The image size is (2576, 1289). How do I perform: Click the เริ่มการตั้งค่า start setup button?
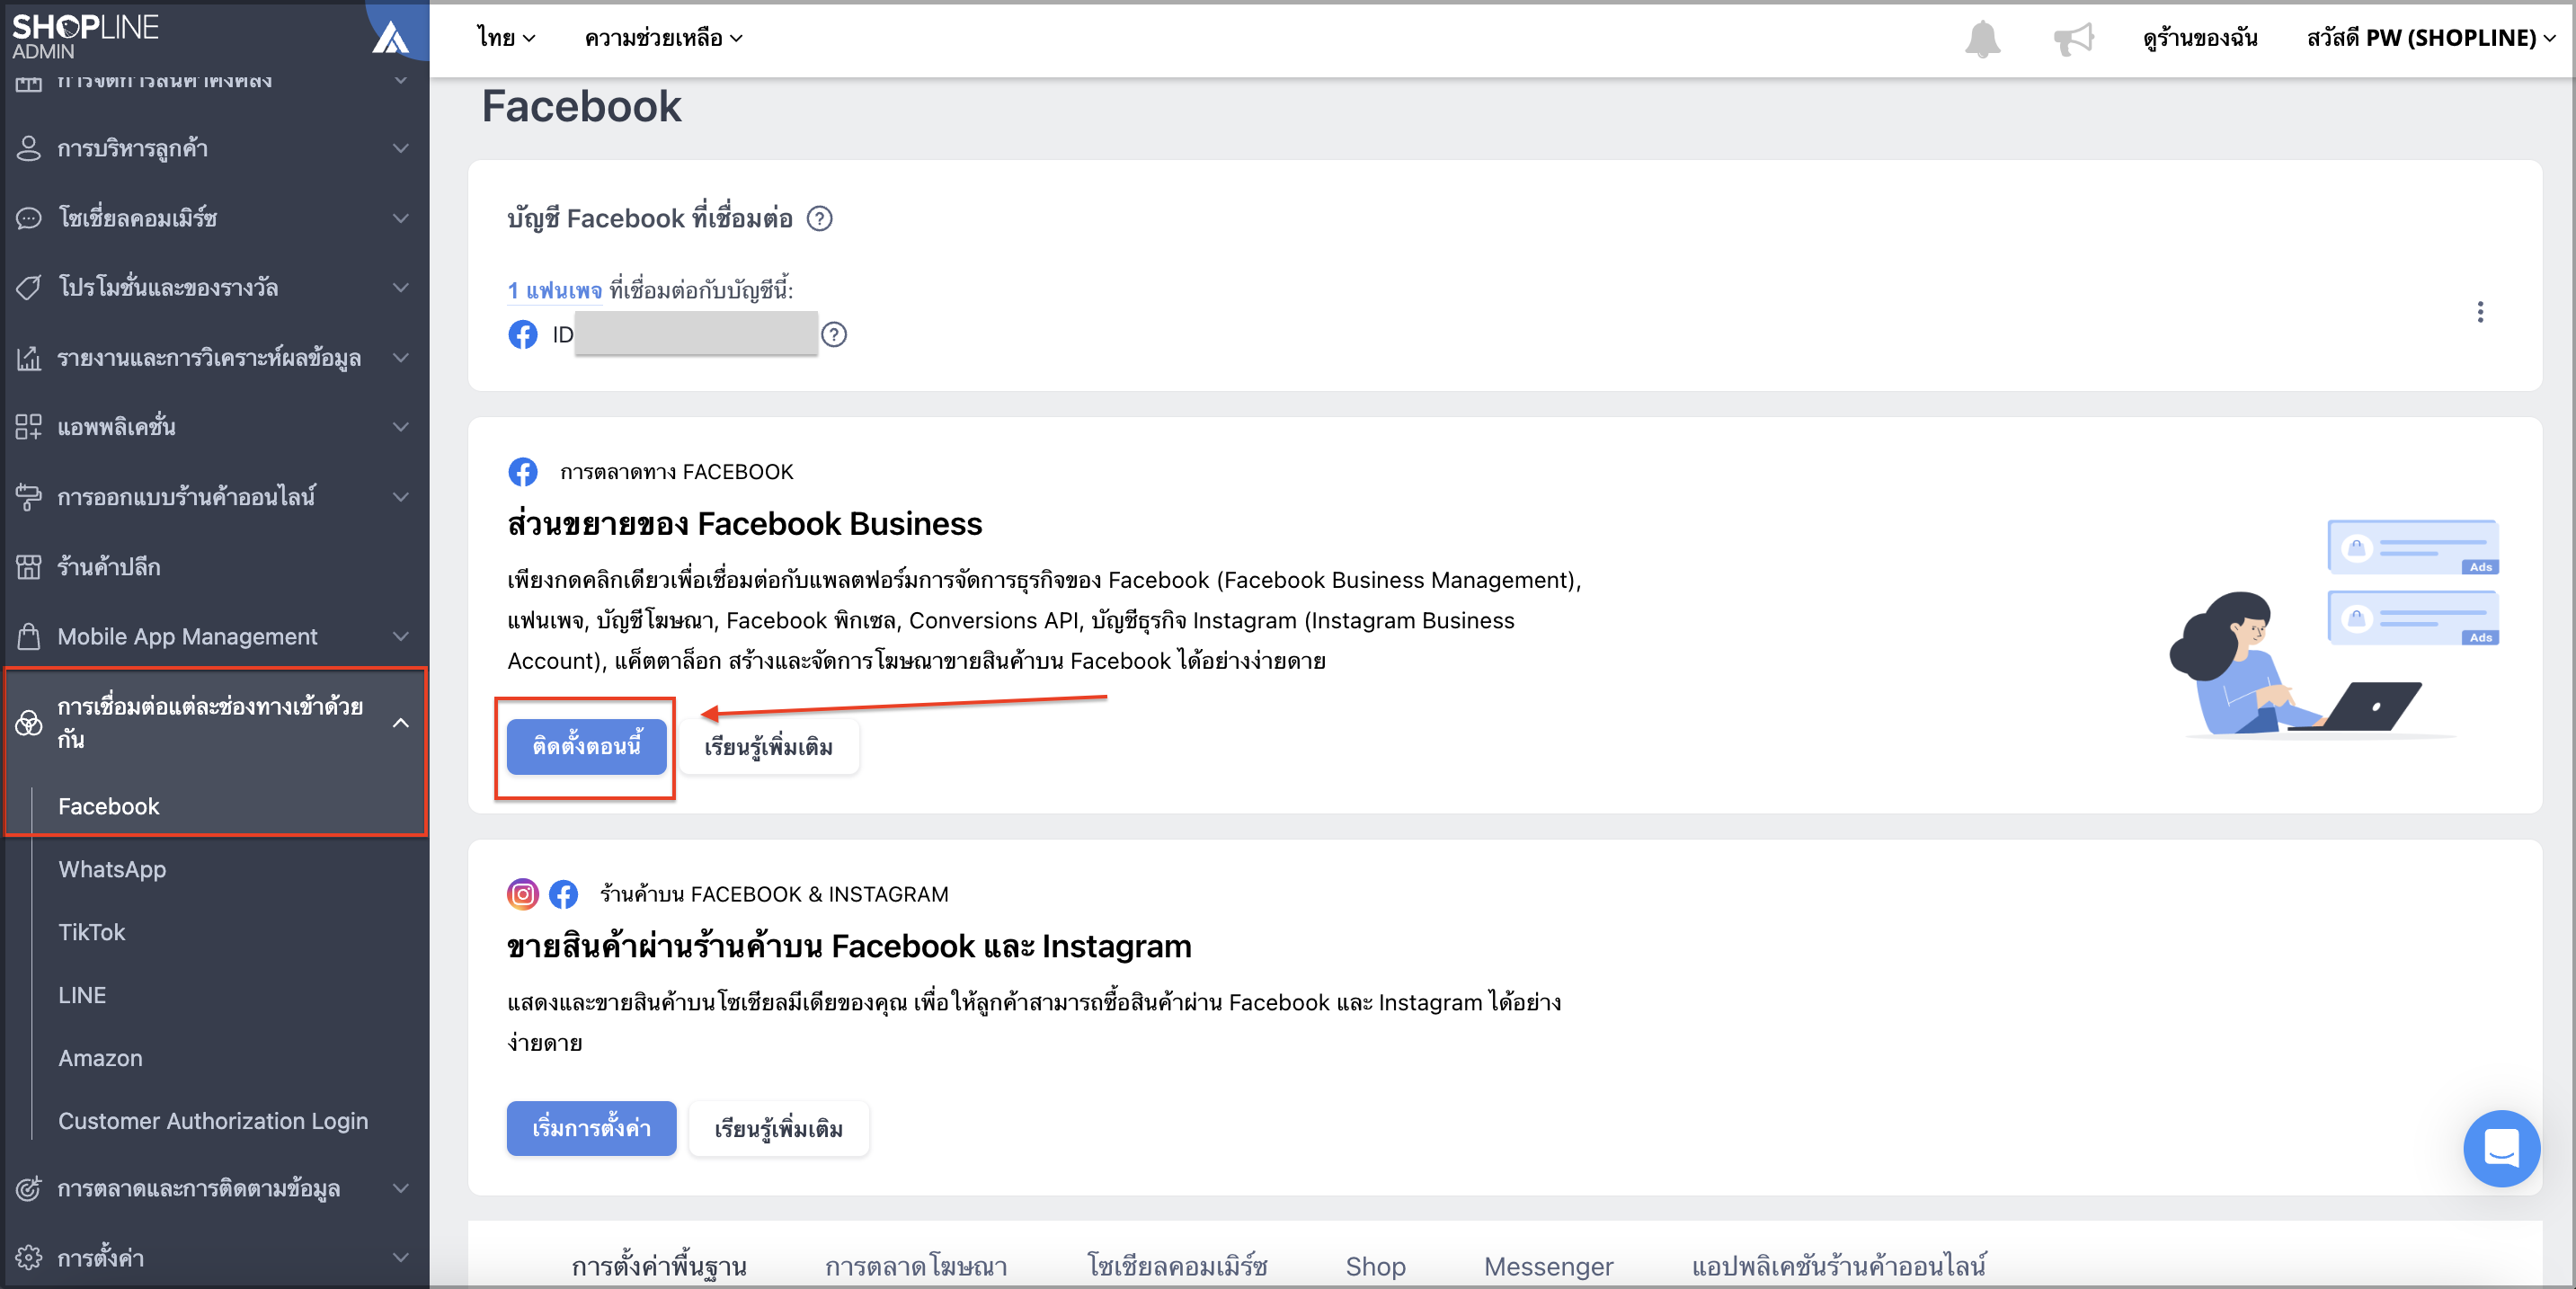click(x=591, y=1128)
